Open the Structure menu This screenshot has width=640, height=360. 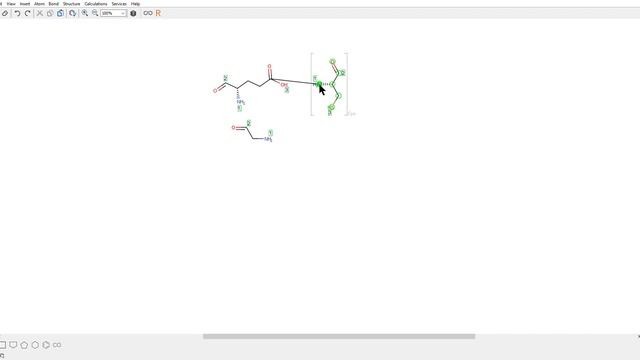(x=71, y=4)
